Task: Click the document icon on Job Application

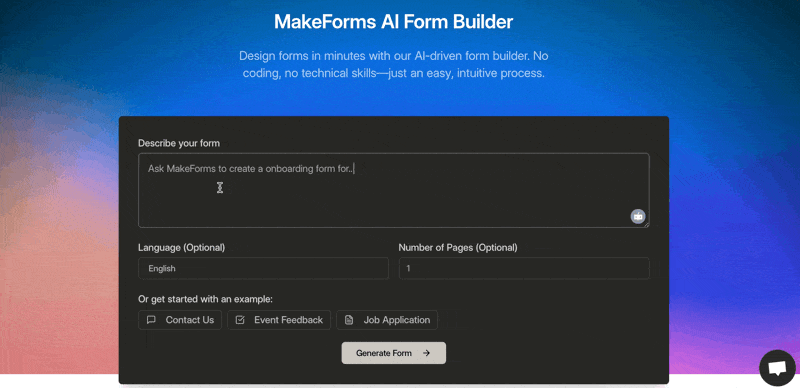Action: 349,320
